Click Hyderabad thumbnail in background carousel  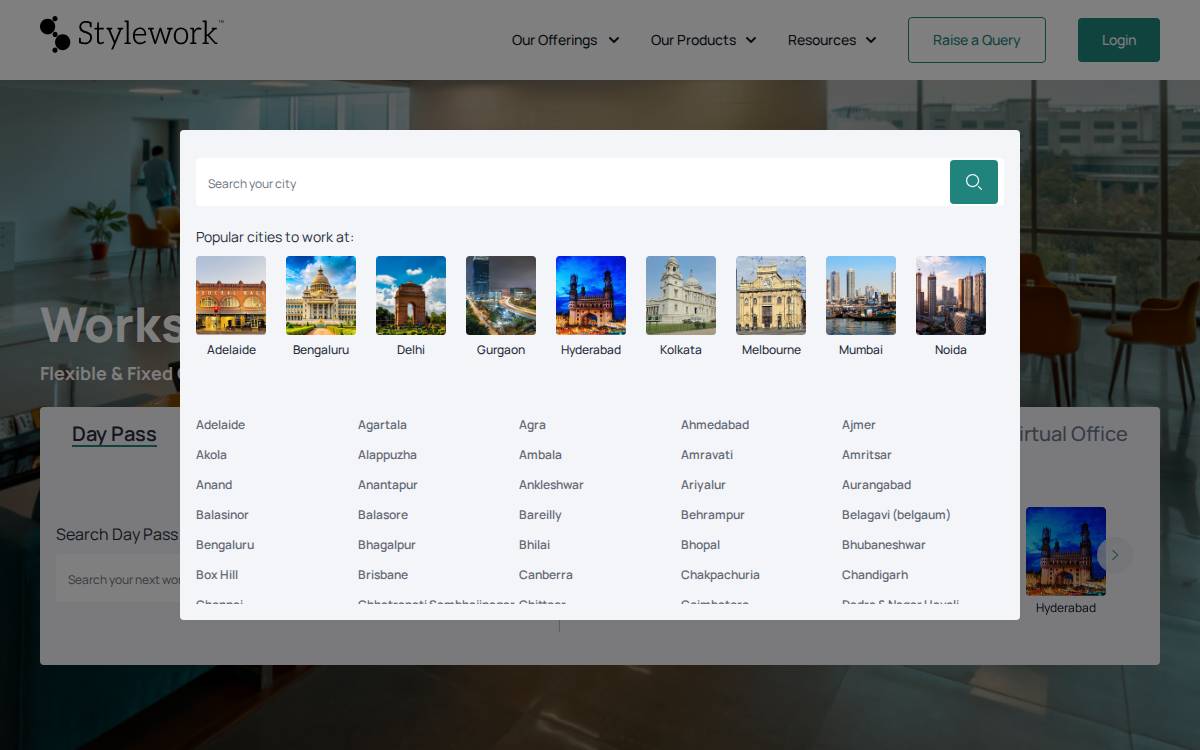[1066, 551]
